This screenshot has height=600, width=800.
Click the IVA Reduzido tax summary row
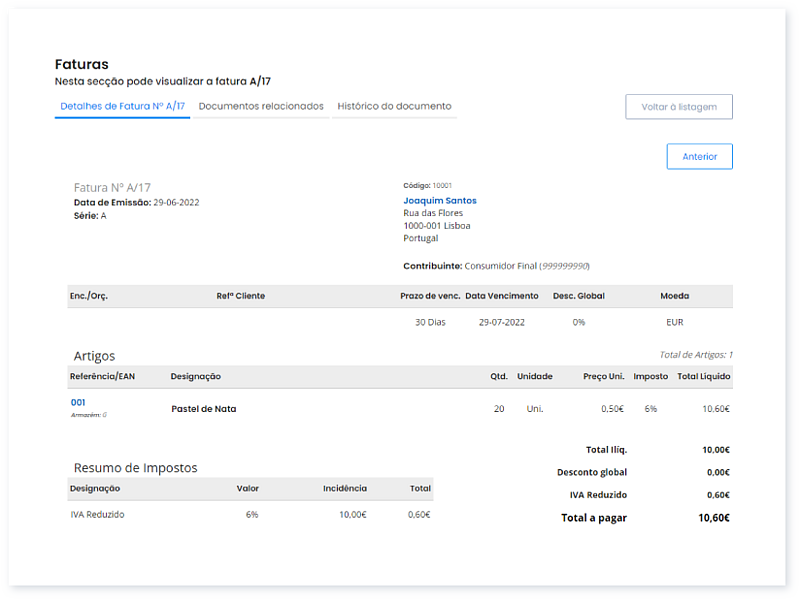click(96, 514)
